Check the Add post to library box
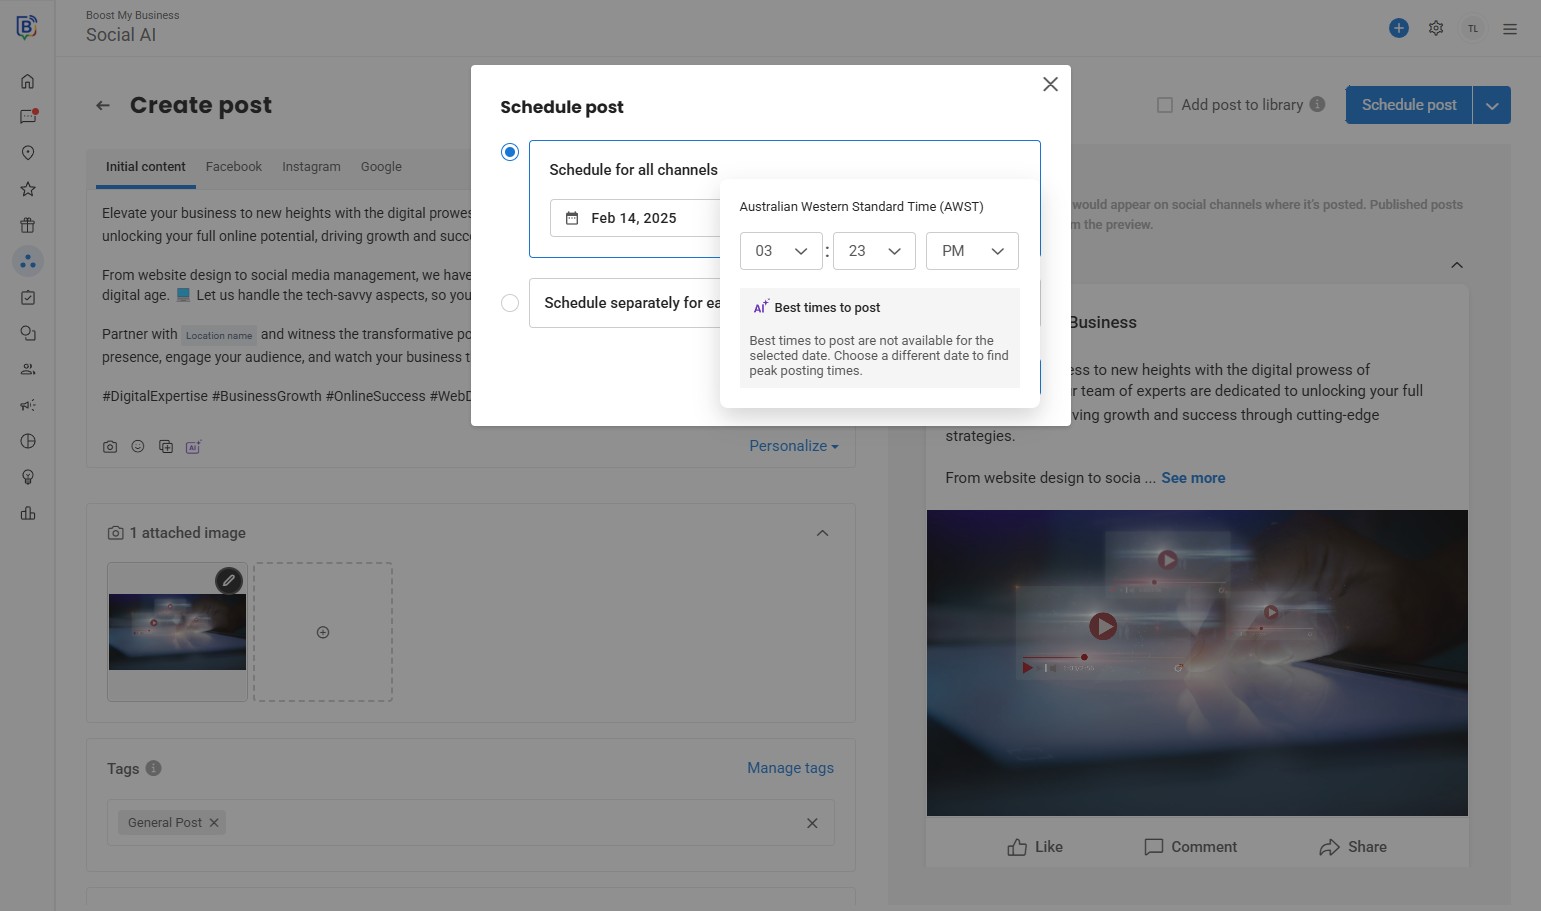Image resolution: width=1541 pixels, height=911 pixels. (1165, 105)
